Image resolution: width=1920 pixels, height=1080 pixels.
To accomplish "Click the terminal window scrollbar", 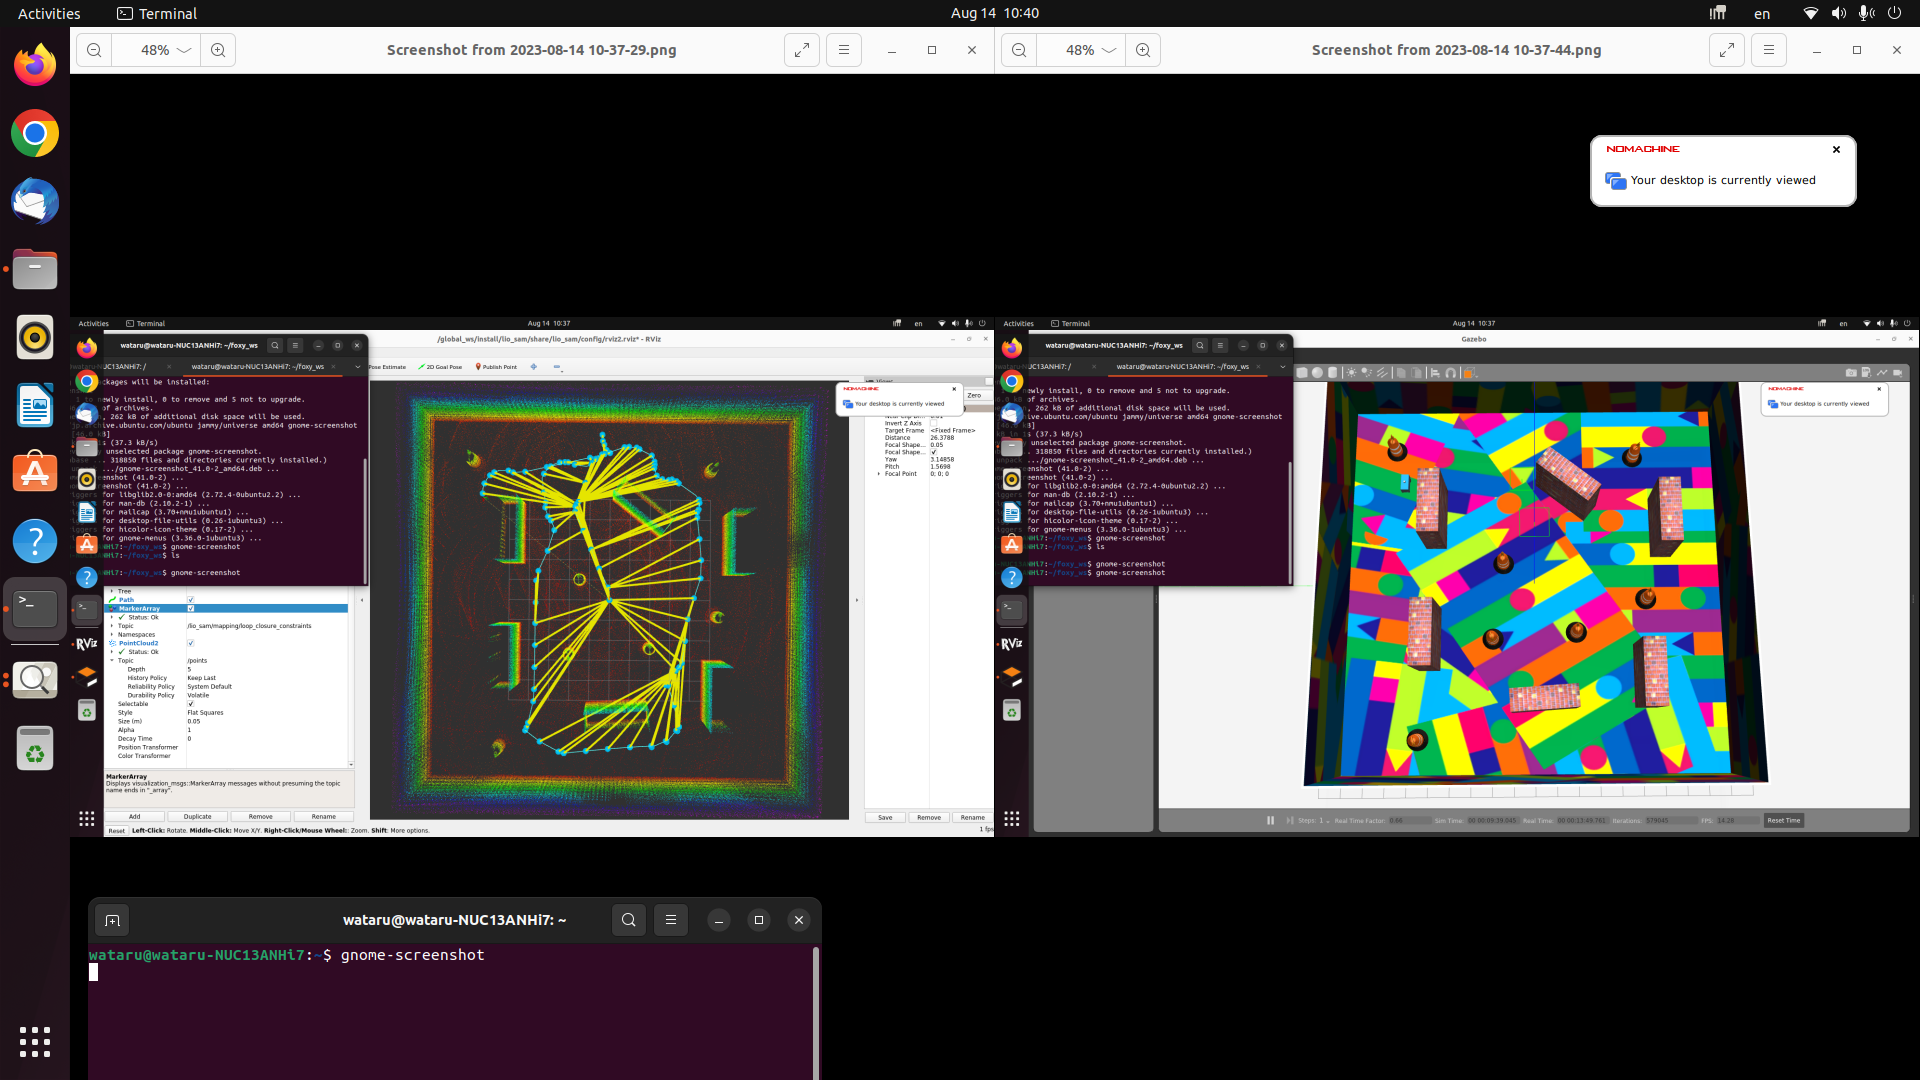I will pos(816,1012).
